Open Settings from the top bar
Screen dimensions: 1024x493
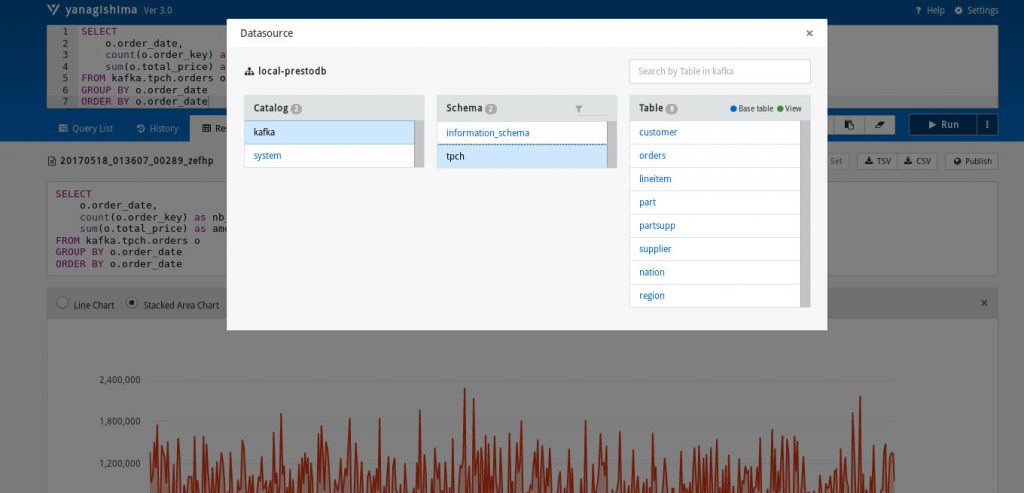pos(976,10)
